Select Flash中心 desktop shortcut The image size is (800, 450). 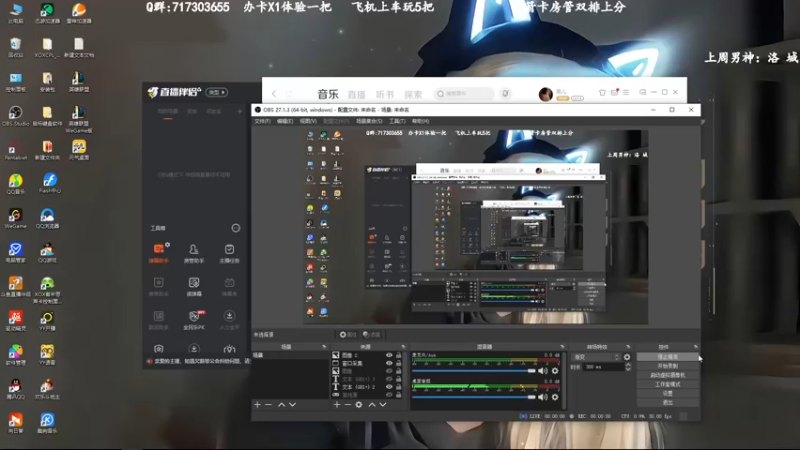(x=49, y=184)
